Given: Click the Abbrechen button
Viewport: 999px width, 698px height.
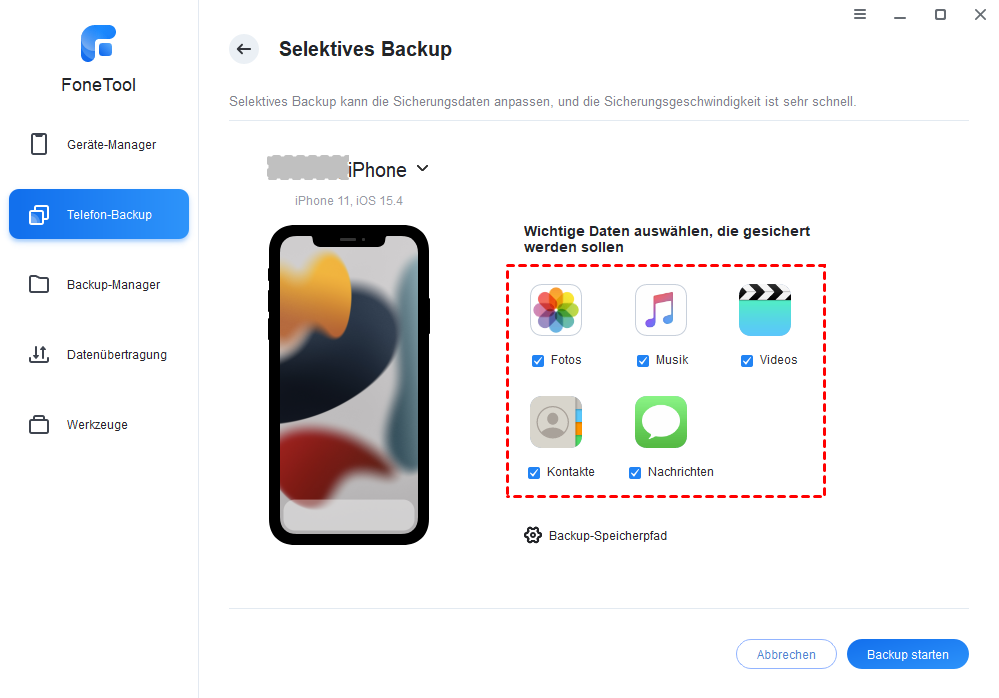Looking at the screenshot, I should pos(786,654).
